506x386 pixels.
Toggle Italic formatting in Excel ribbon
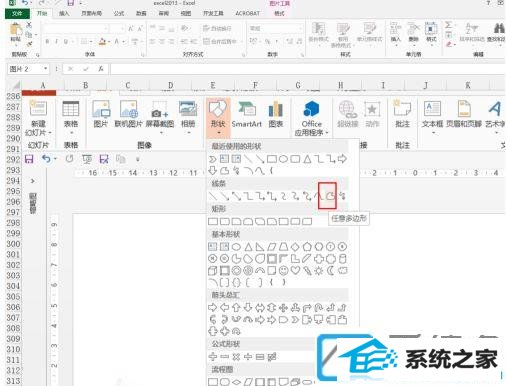pos(56,42)
